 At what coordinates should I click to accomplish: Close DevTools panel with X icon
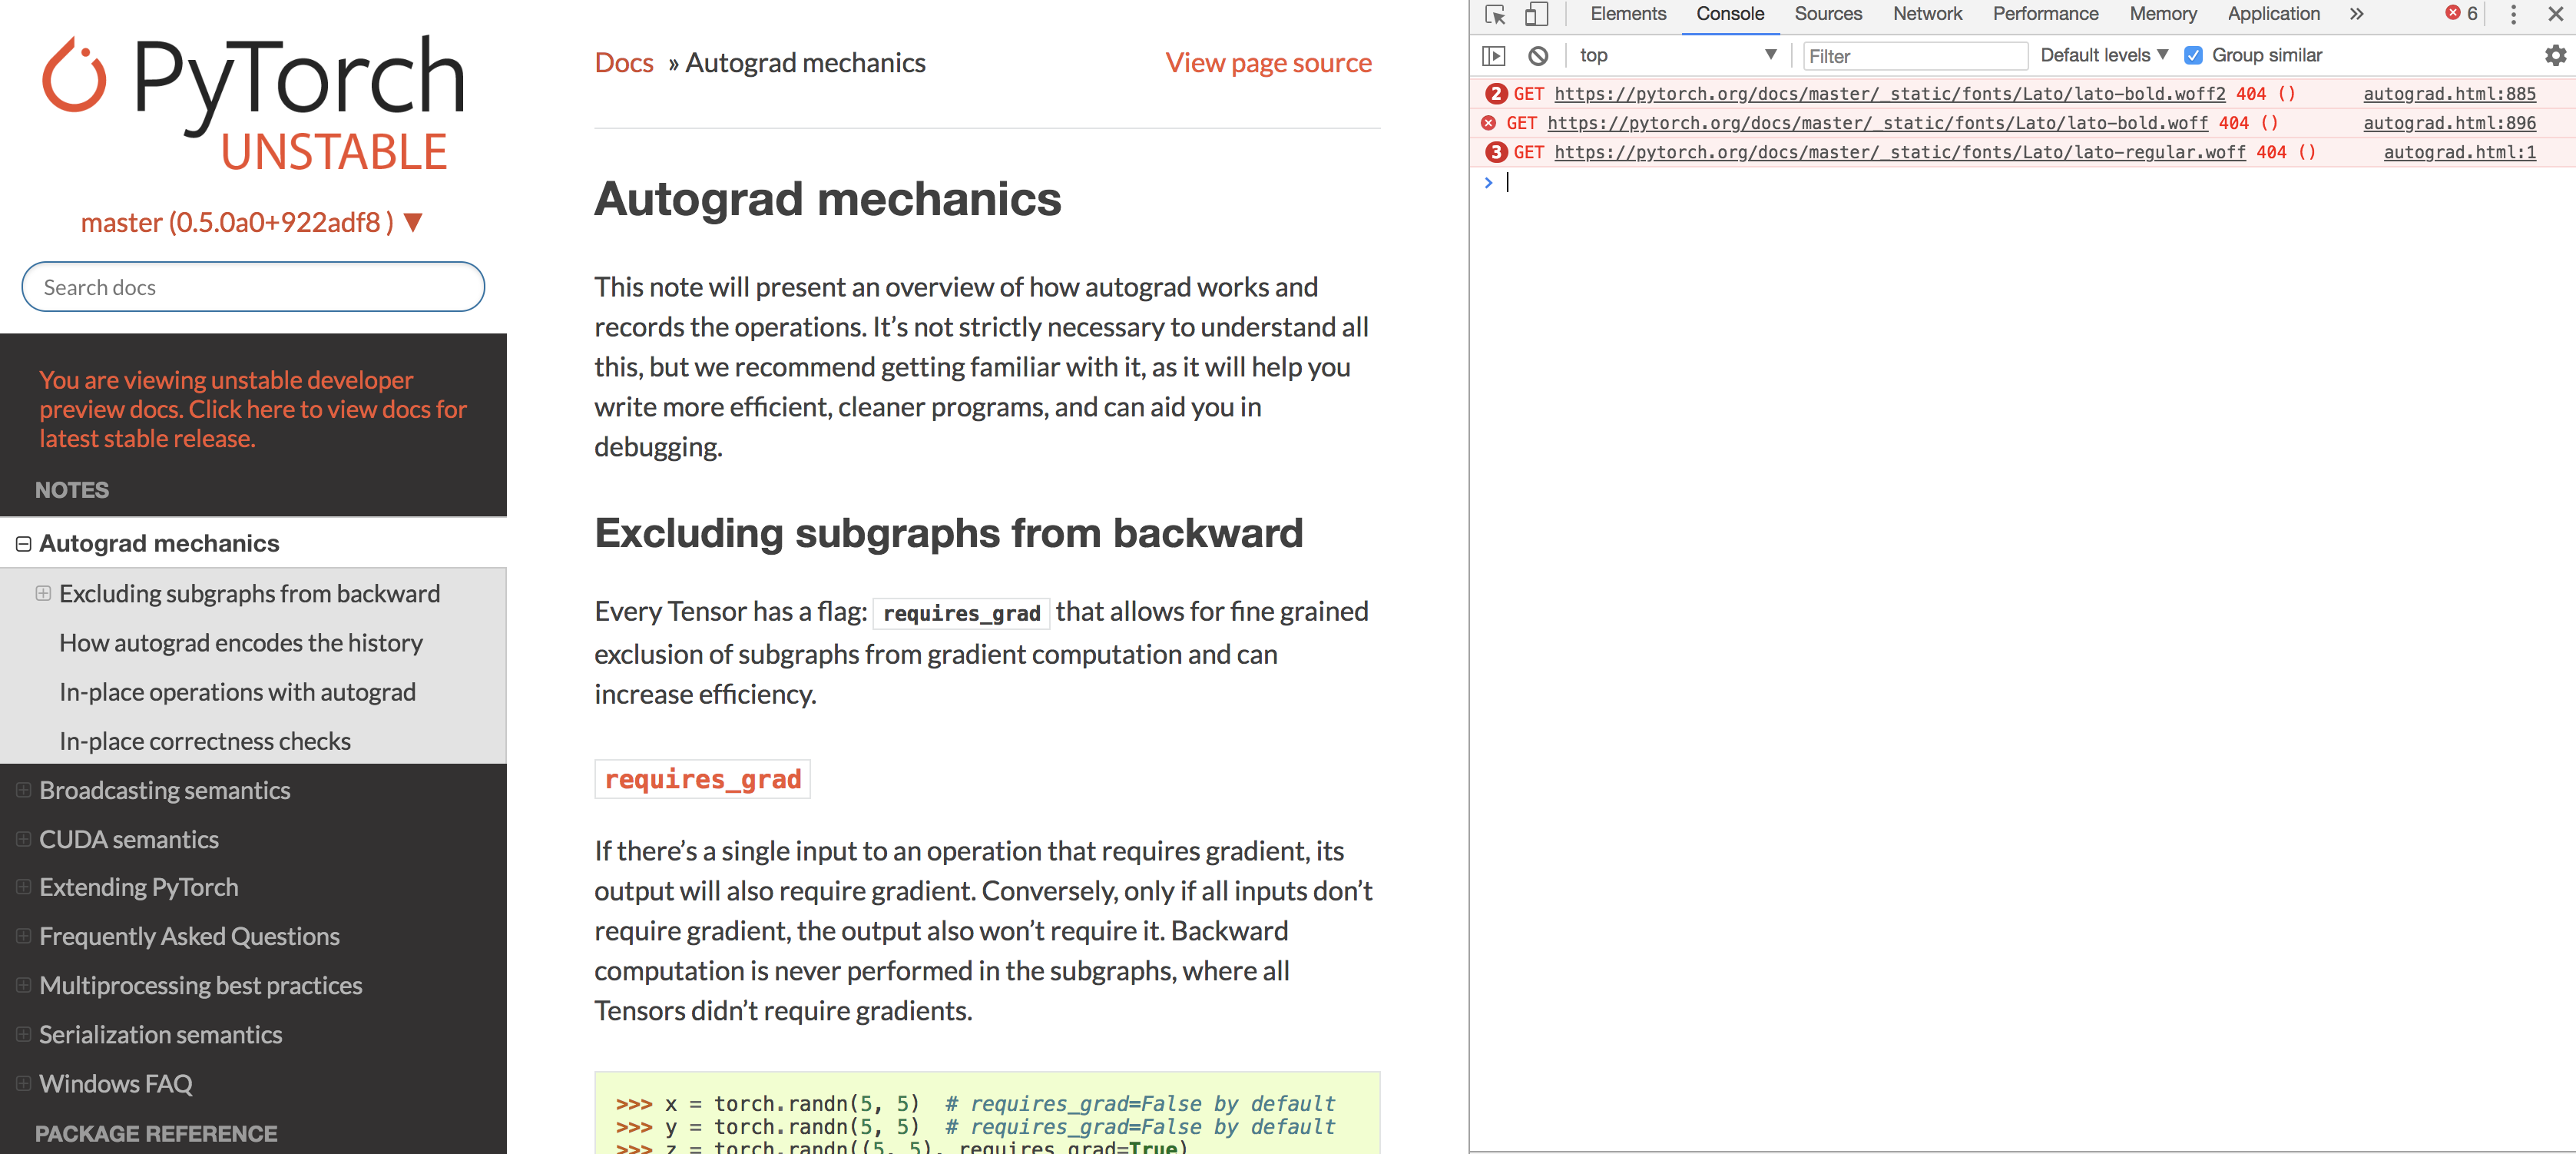(2555, 14)
